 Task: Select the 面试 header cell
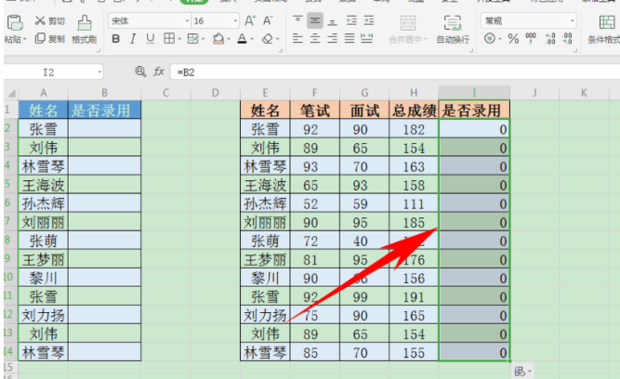[x=364, y=110]
